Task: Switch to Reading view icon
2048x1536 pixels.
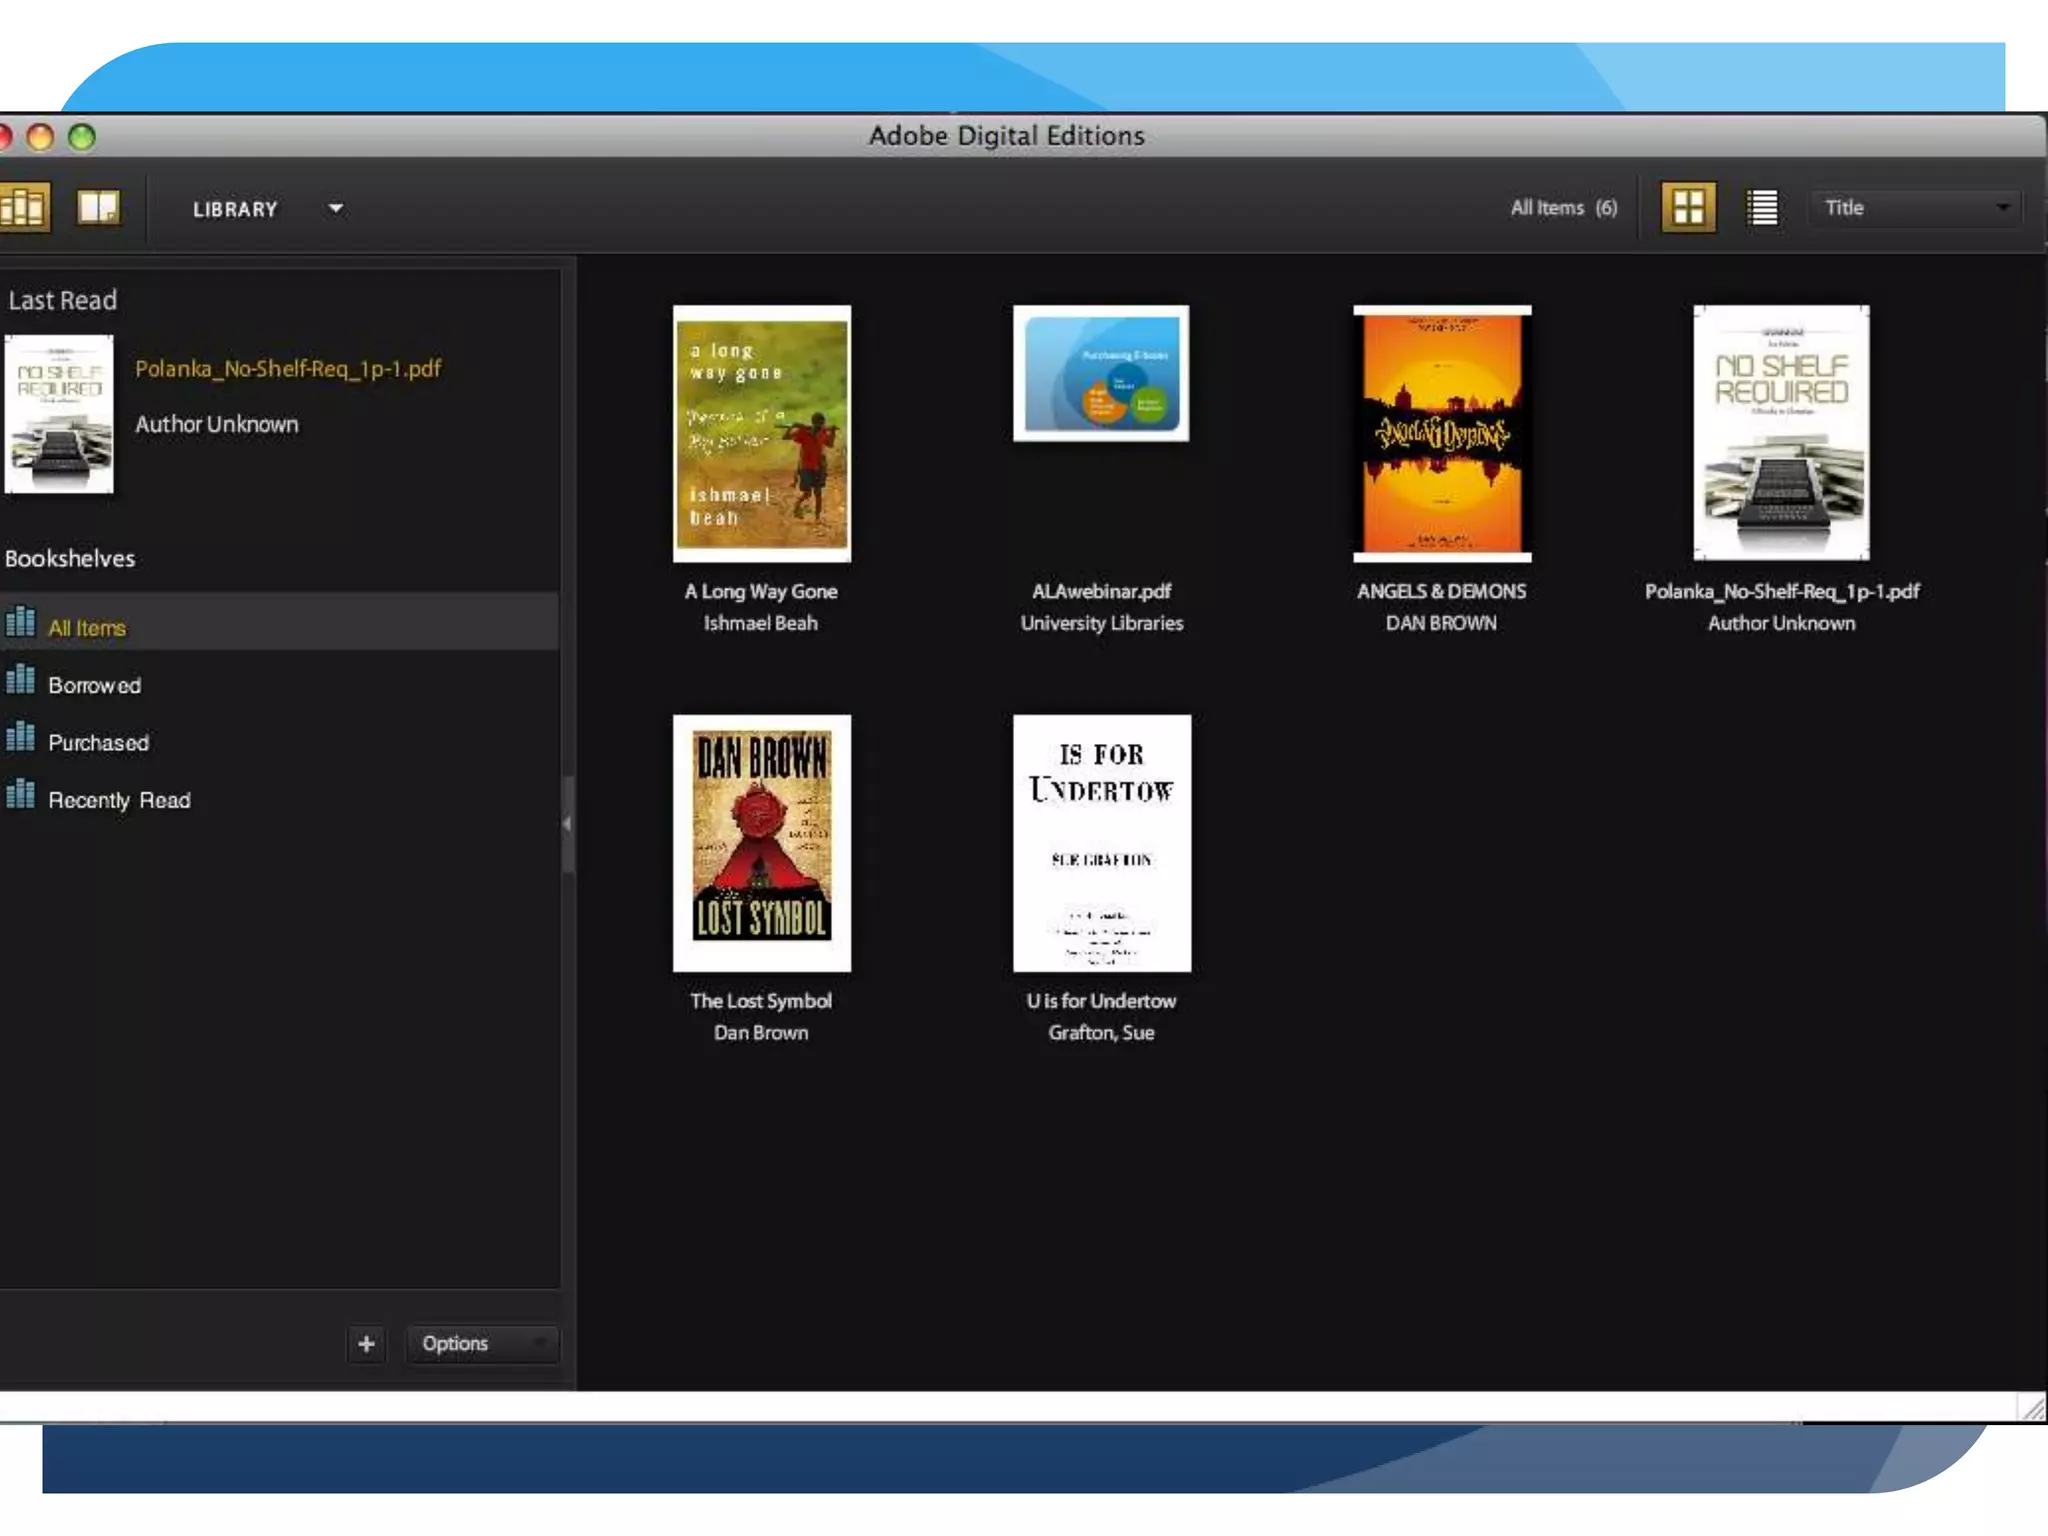Action: (x=98, y=208)
